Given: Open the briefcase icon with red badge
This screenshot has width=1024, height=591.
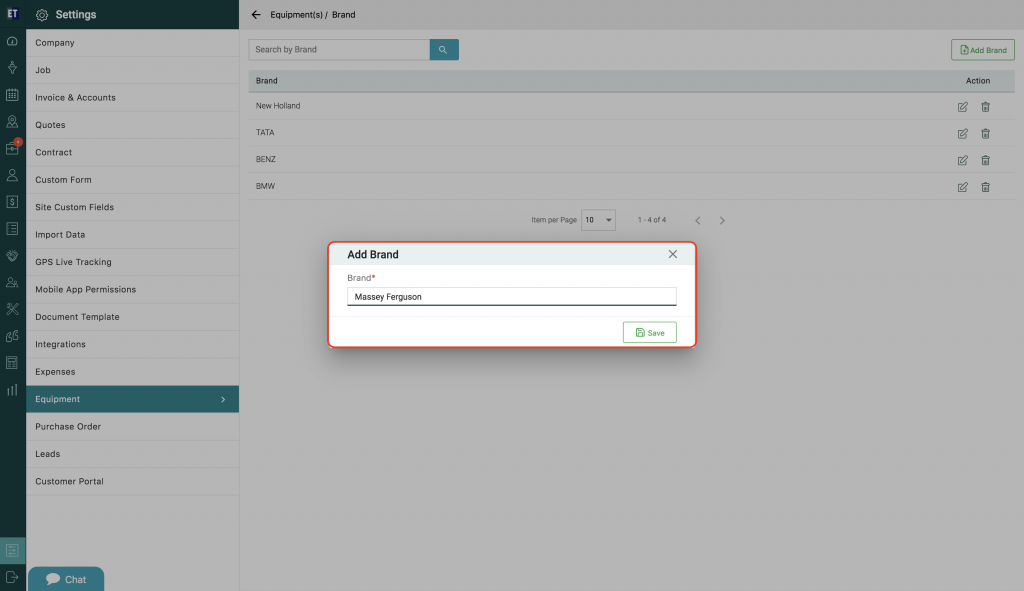Looking at the screenshot, I should click(12, 148).
